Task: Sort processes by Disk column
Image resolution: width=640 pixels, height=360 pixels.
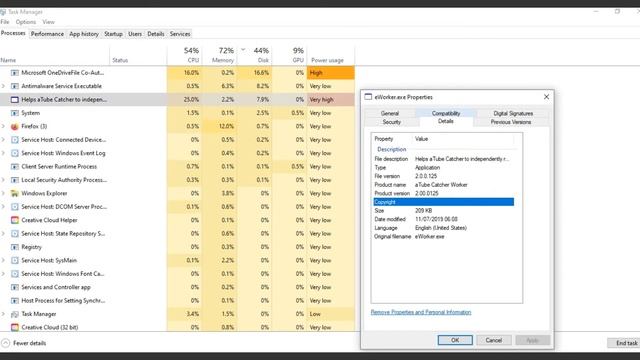Action: 255,55
